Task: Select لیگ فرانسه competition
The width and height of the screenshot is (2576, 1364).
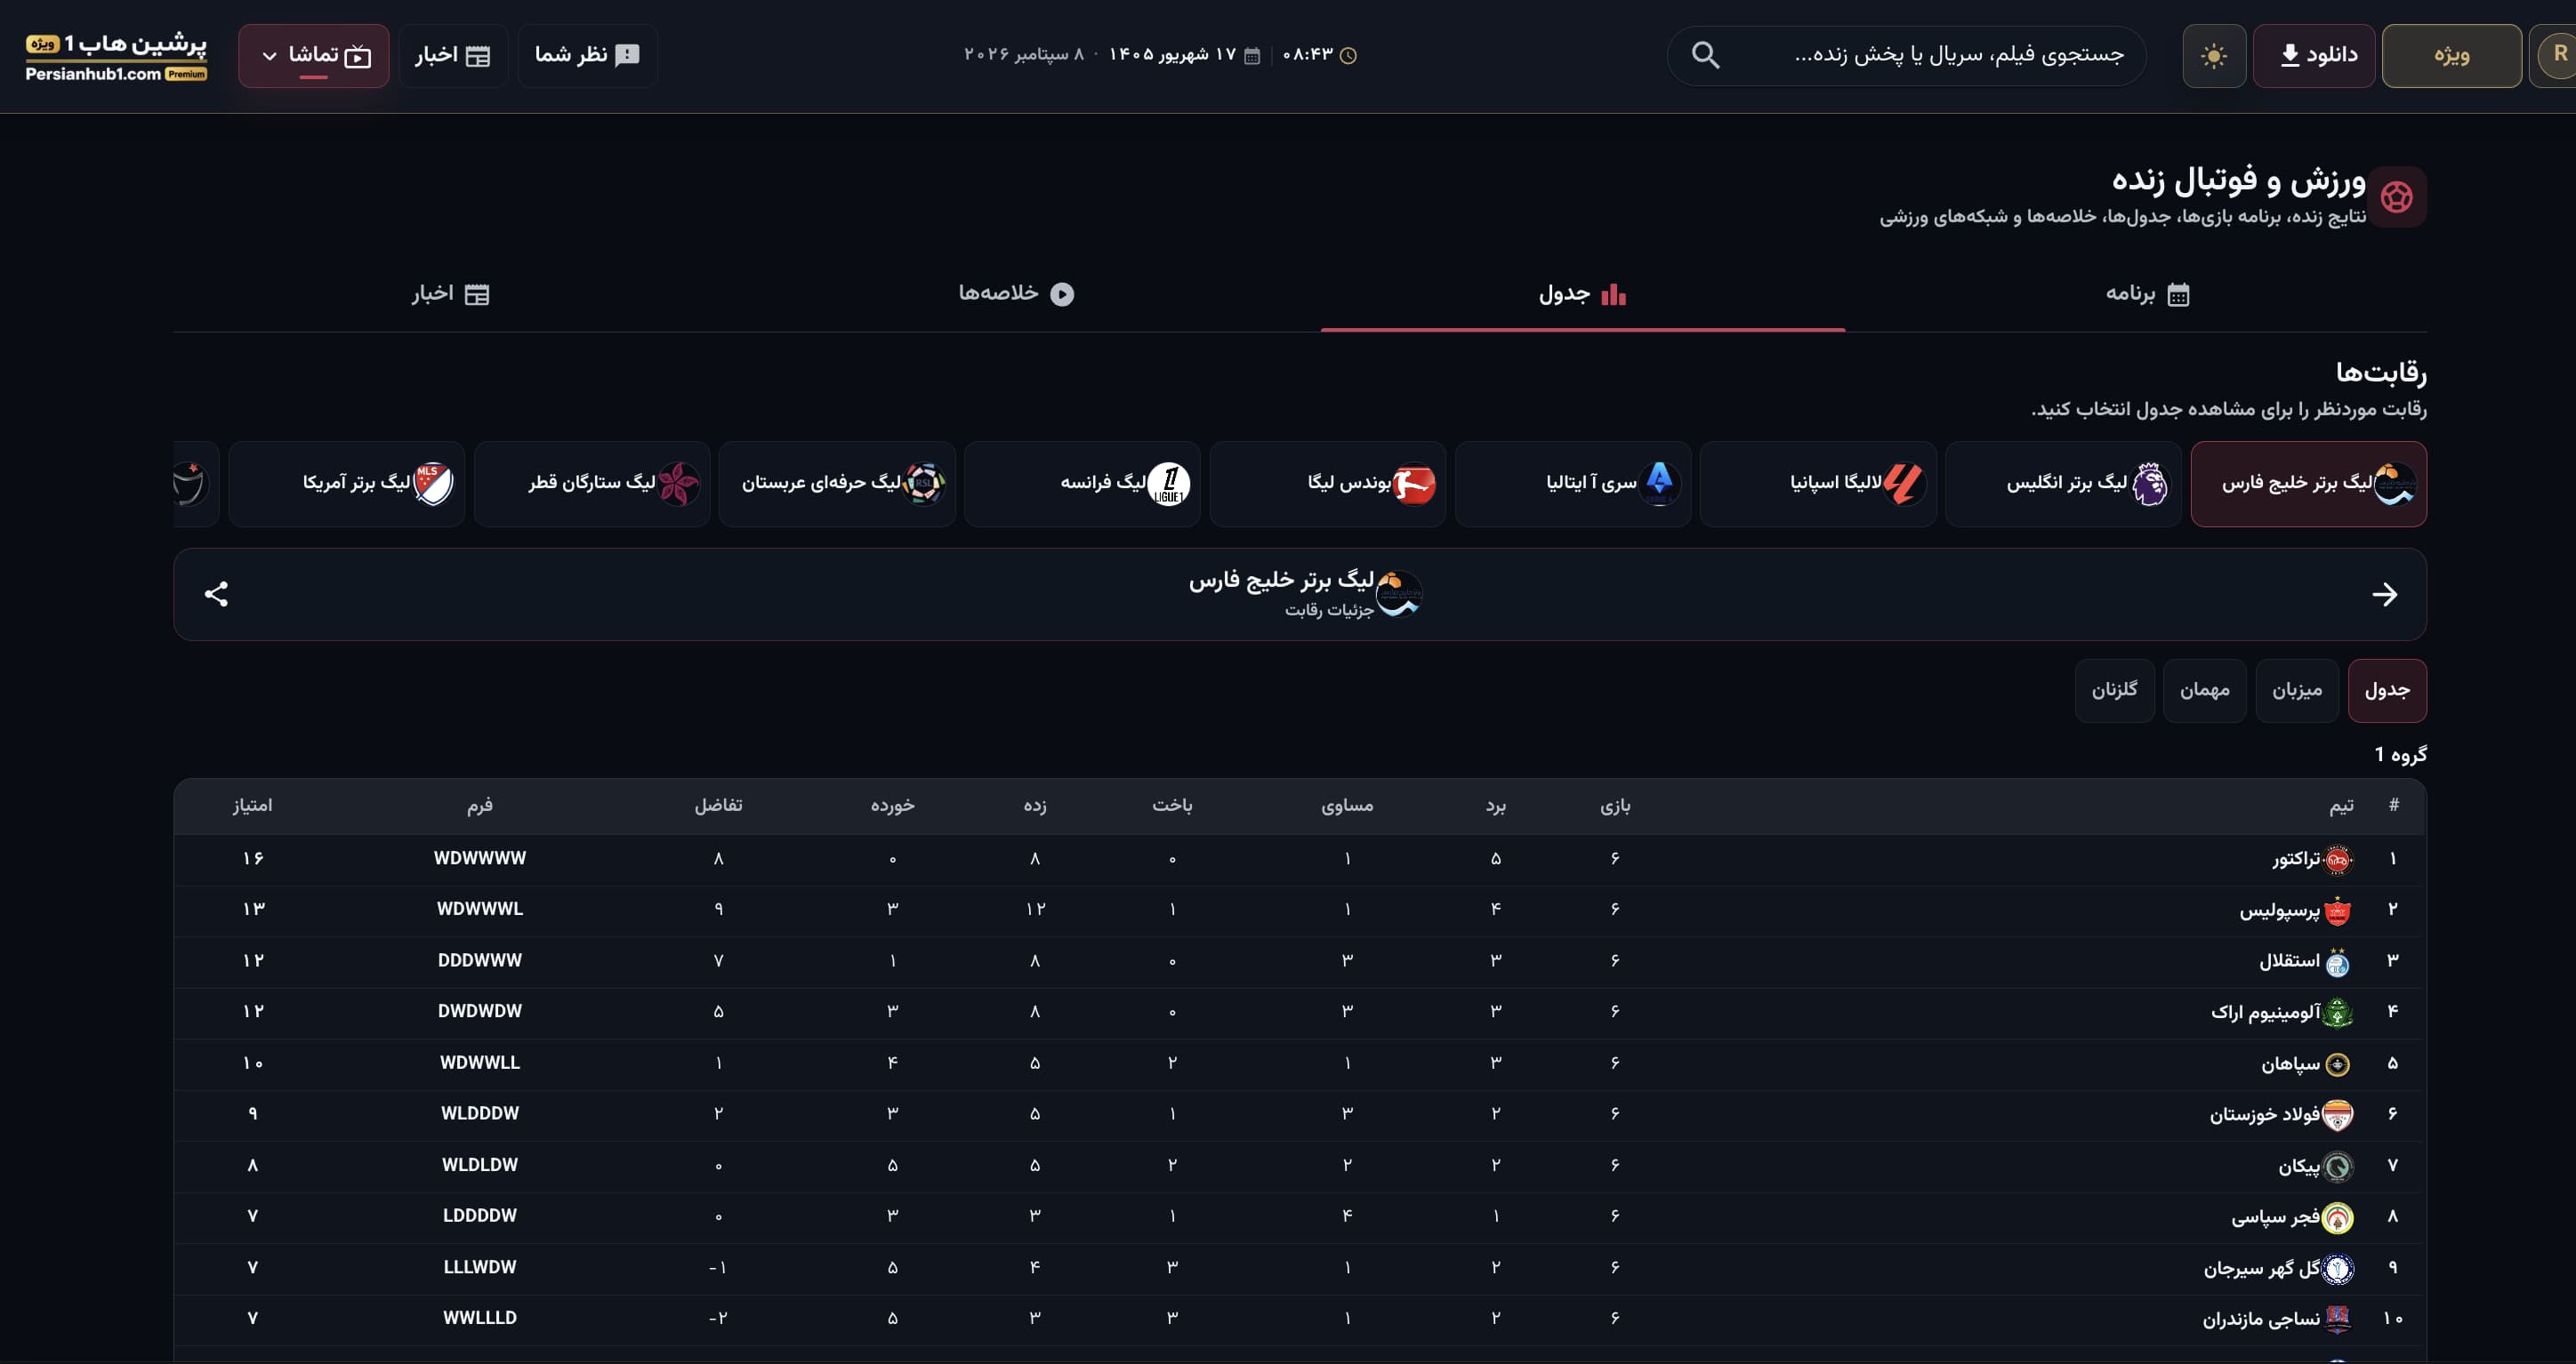Action: 1082,484
